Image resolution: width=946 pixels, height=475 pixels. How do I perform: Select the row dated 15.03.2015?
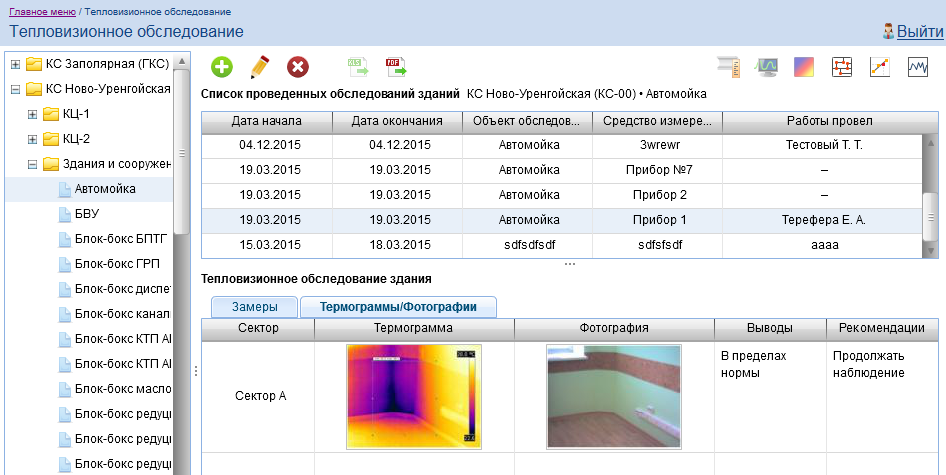click(562, 245)
